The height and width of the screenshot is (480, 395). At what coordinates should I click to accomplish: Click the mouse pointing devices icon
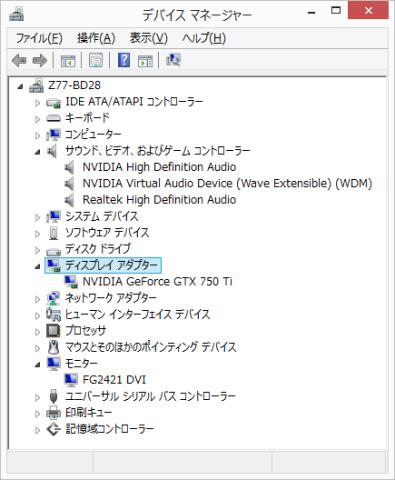[x=53, y=347]
